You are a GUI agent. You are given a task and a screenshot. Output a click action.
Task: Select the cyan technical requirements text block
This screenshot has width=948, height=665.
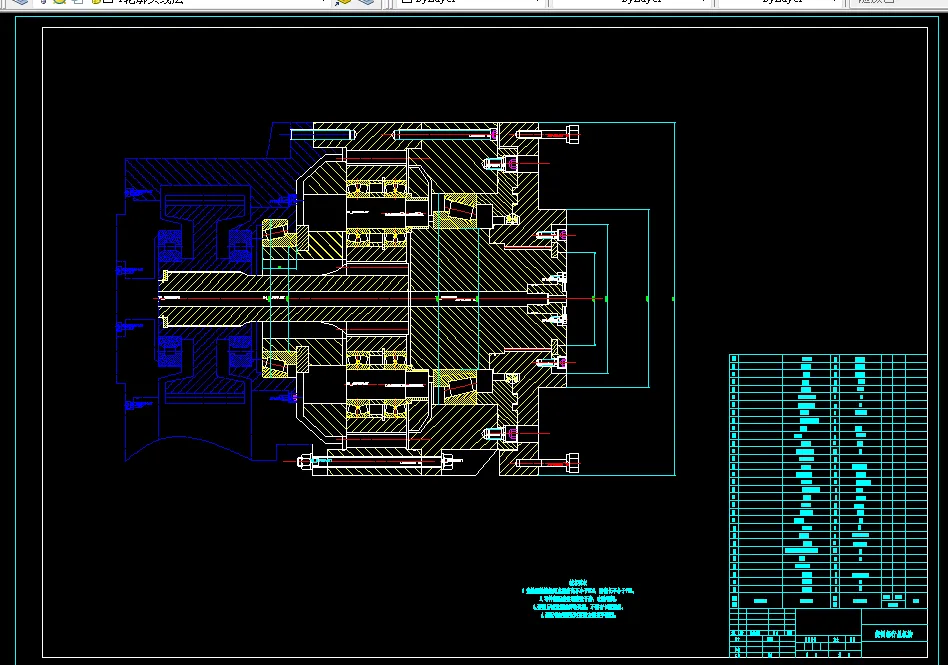[x=577, y=599]
